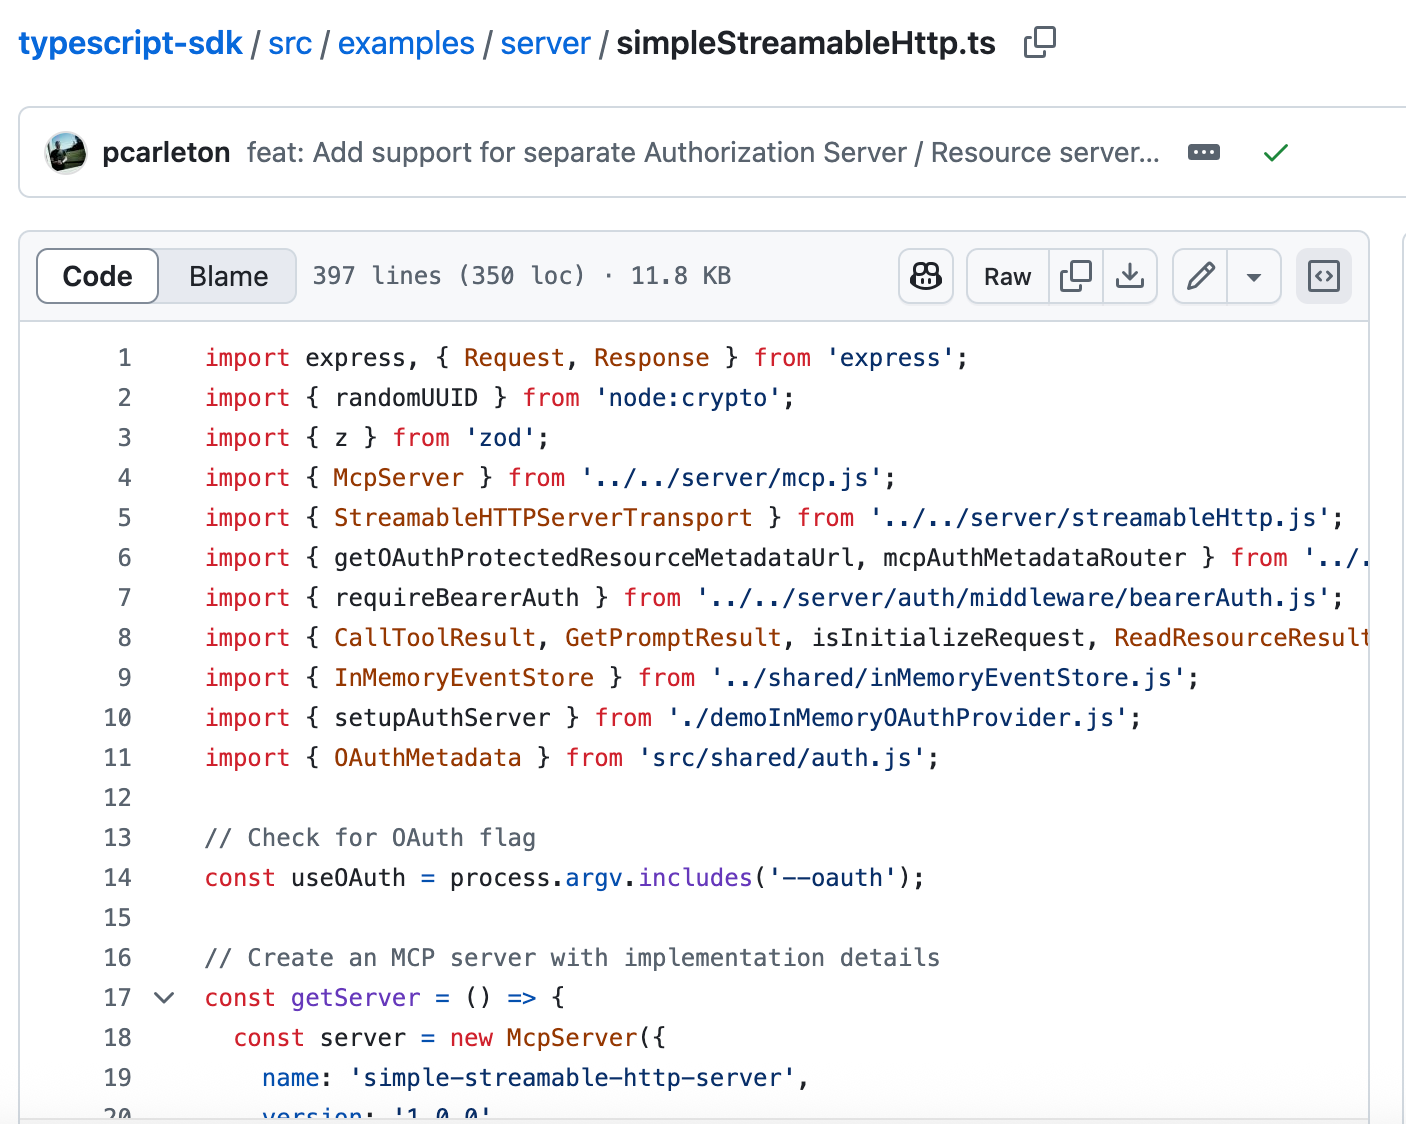Open the symbols panel icon
Viewport: 1406px width, 1124px height.
1324,276
